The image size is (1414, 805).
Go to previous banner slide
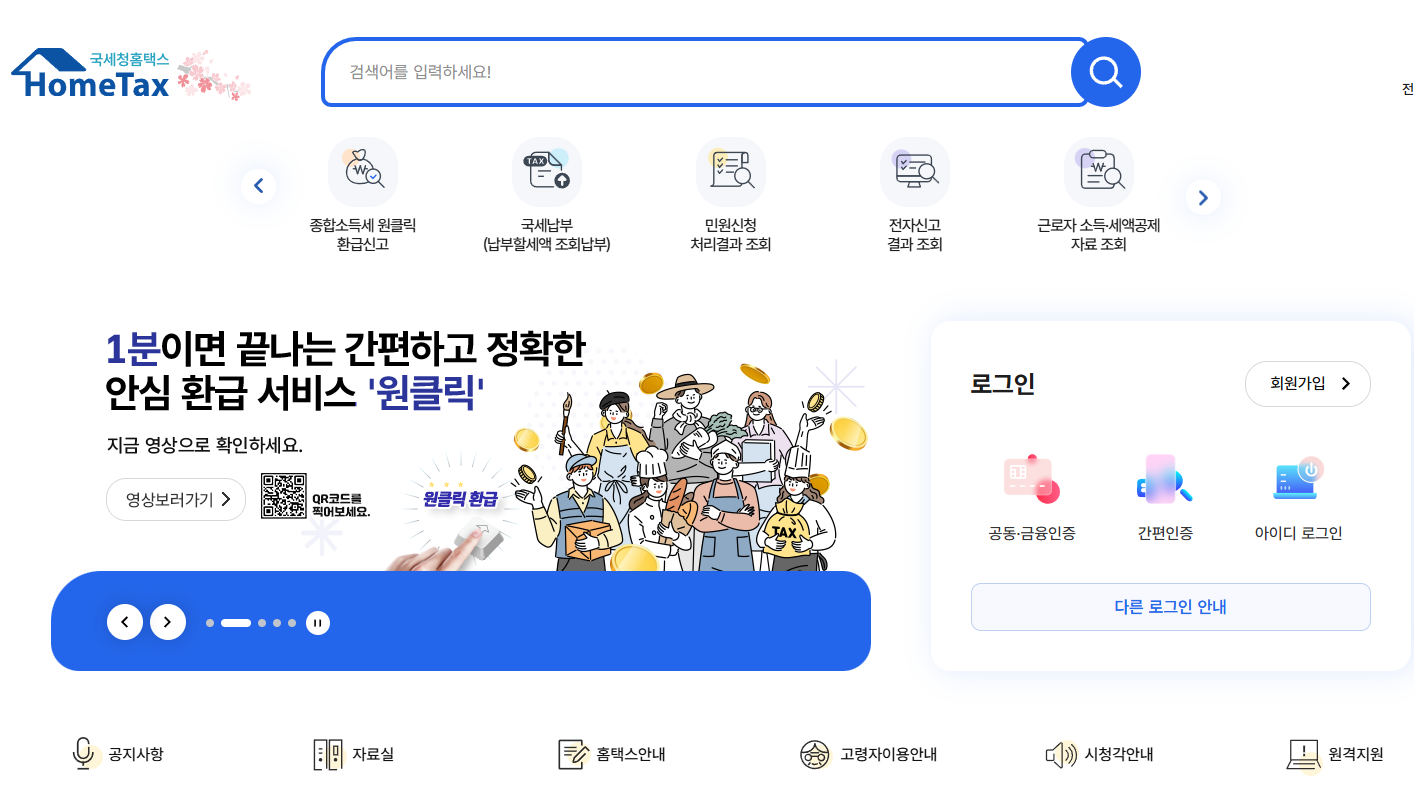click(x=125, y=622)
